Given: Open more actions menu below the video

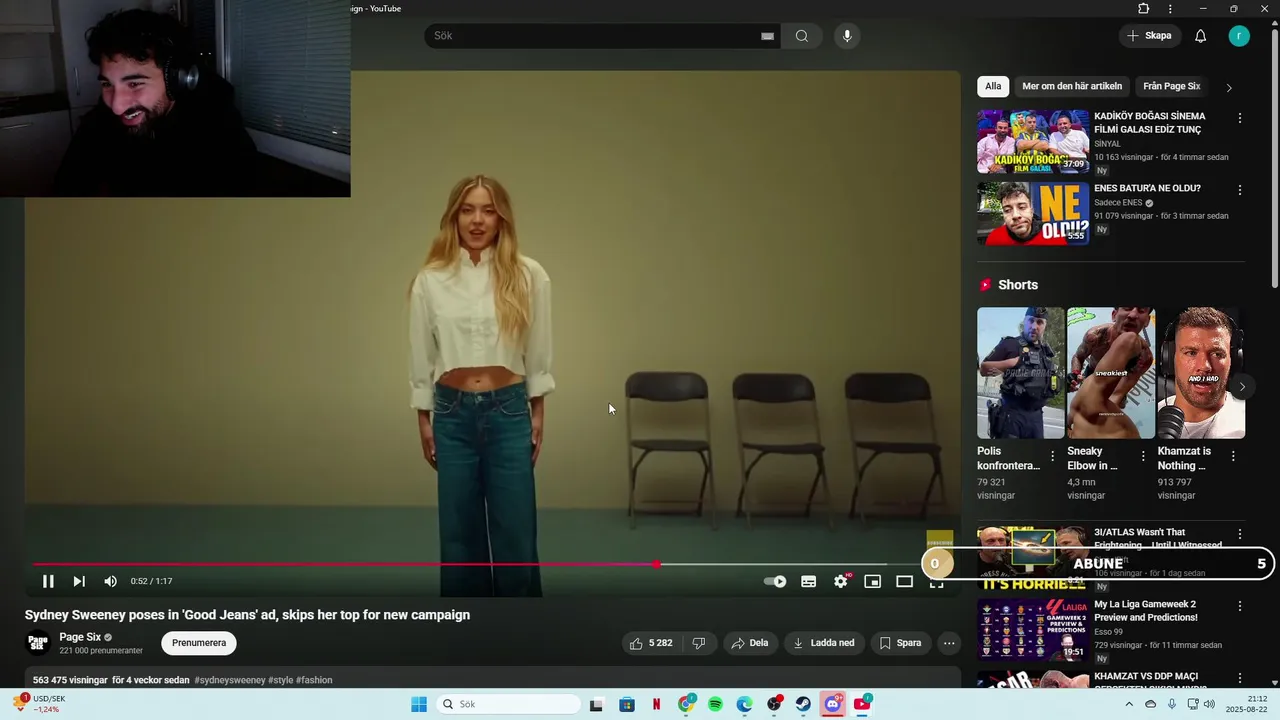Looking at the screenshot, I should click(949, 643).
